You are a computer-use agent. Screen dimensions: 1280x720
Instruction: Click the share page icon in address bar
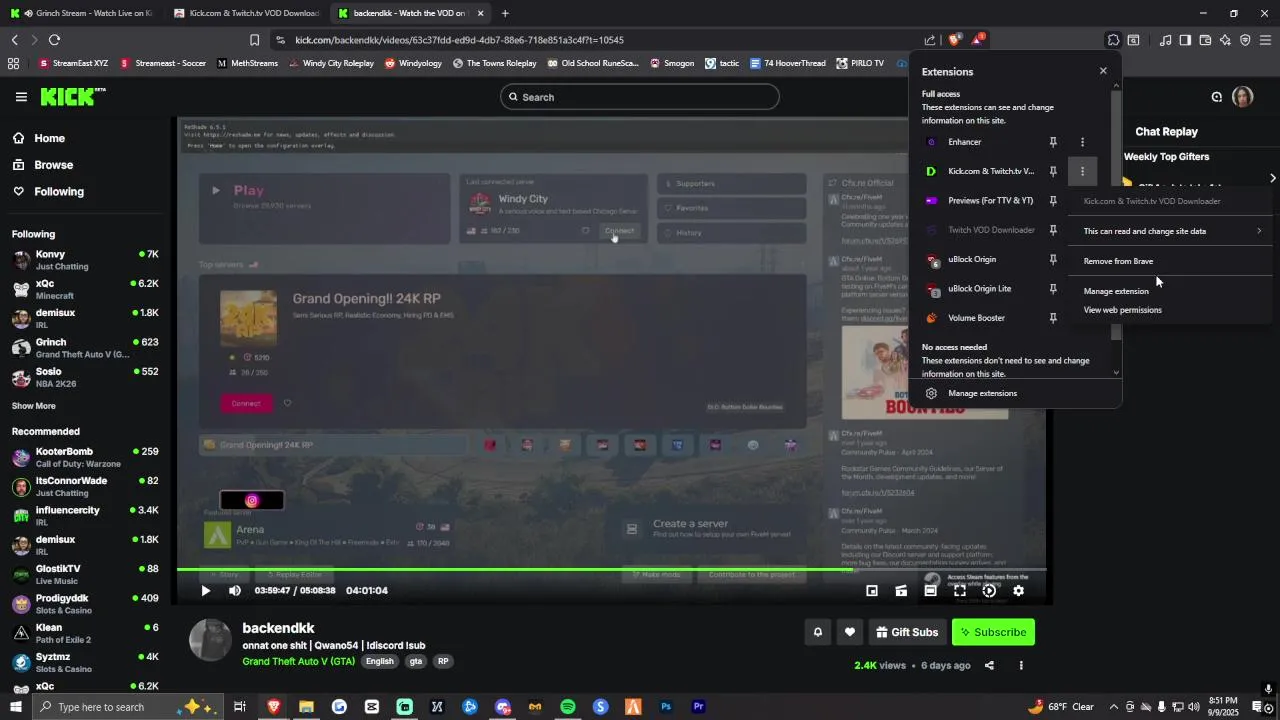(930, 40)
